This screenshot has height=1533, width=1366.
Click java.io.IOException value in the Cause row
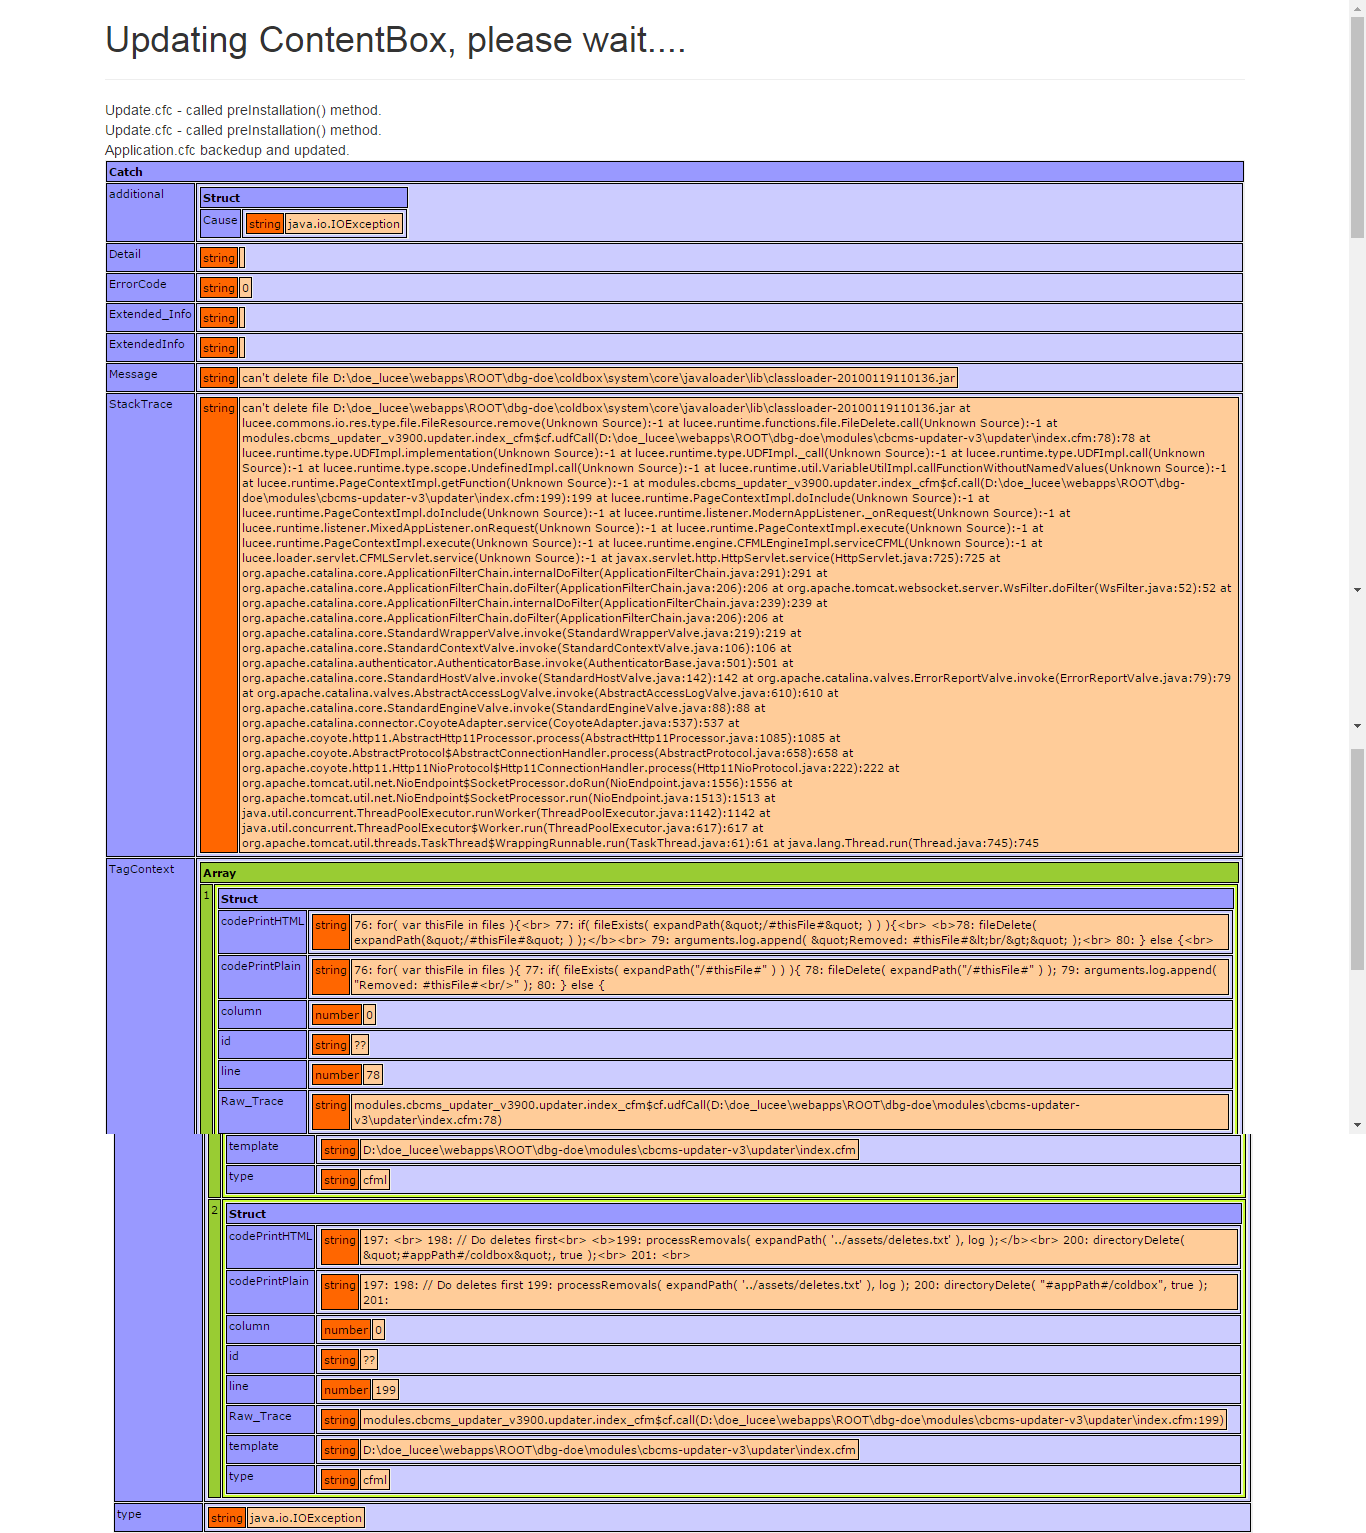(x=344, y=224)
